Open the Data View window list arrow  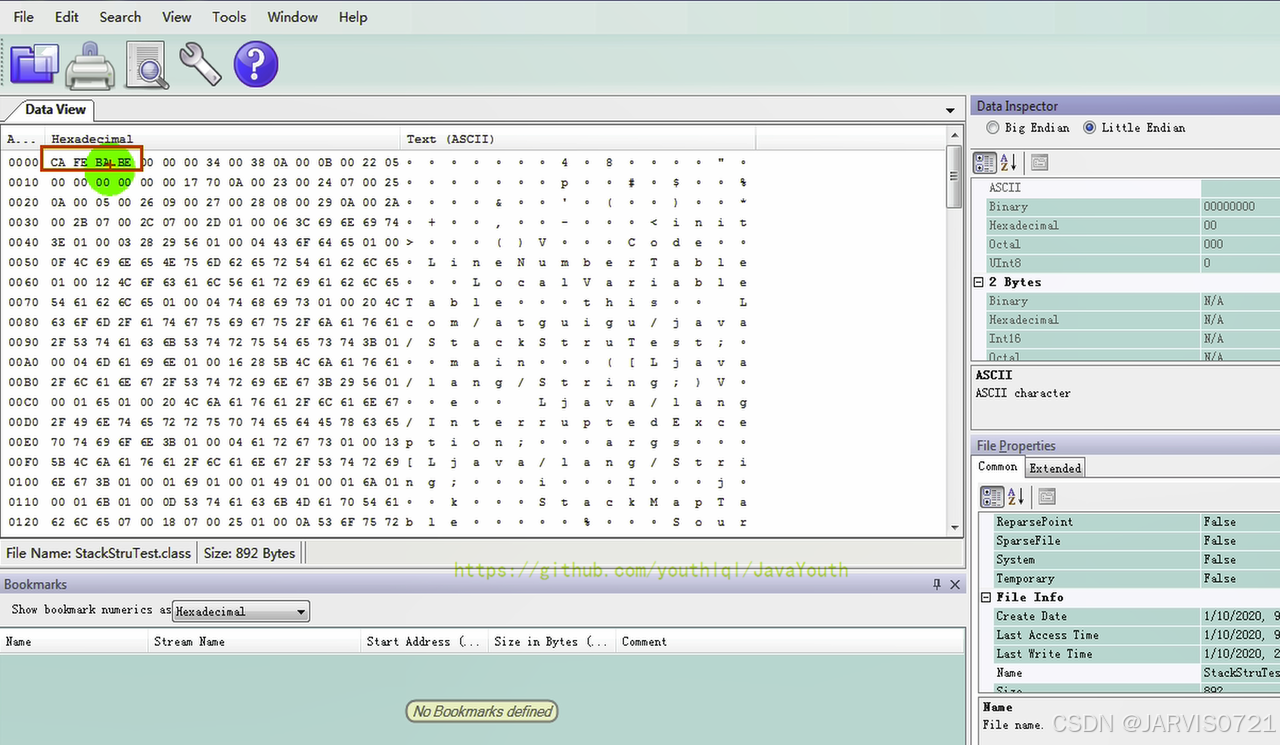tap(950, 110)
